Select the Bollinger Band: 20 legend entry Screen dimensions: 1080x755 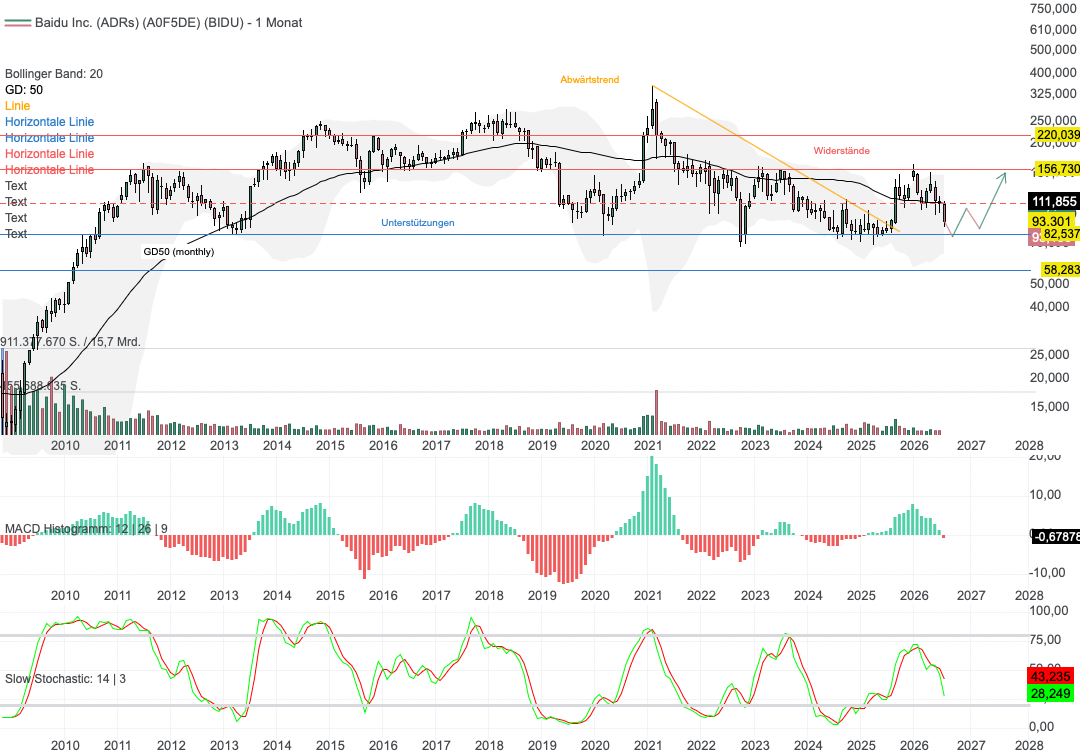[54, 74]
